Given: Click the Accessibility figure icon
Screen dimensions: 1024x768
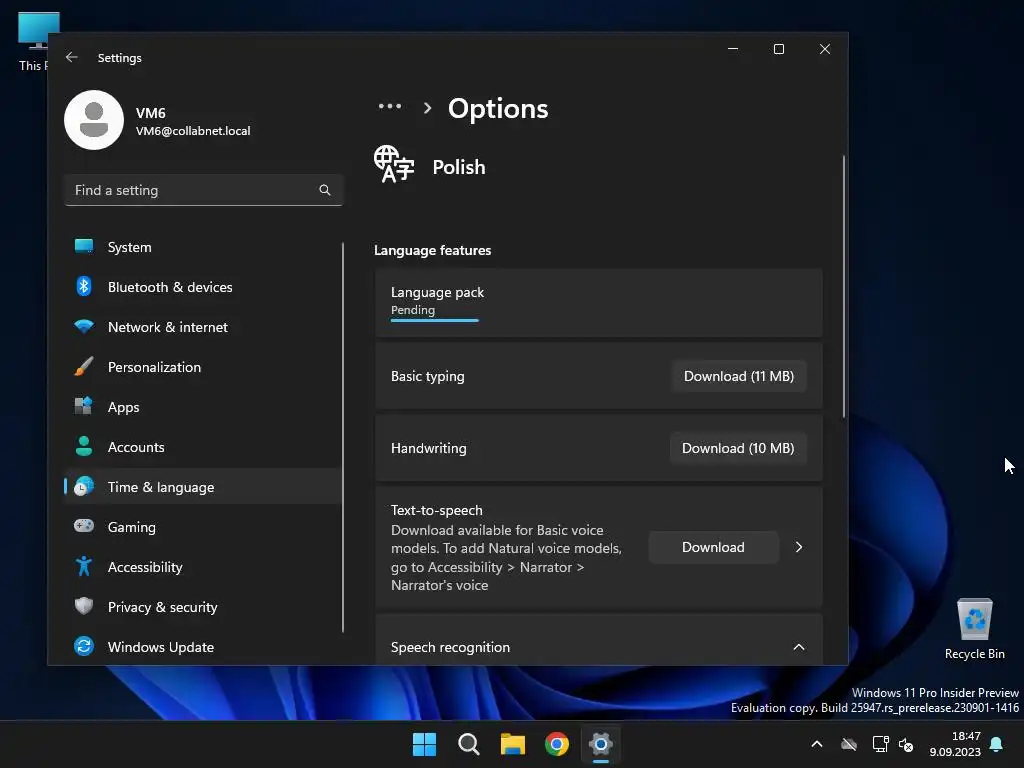Looking at the screenshot, I should (84, 566).
